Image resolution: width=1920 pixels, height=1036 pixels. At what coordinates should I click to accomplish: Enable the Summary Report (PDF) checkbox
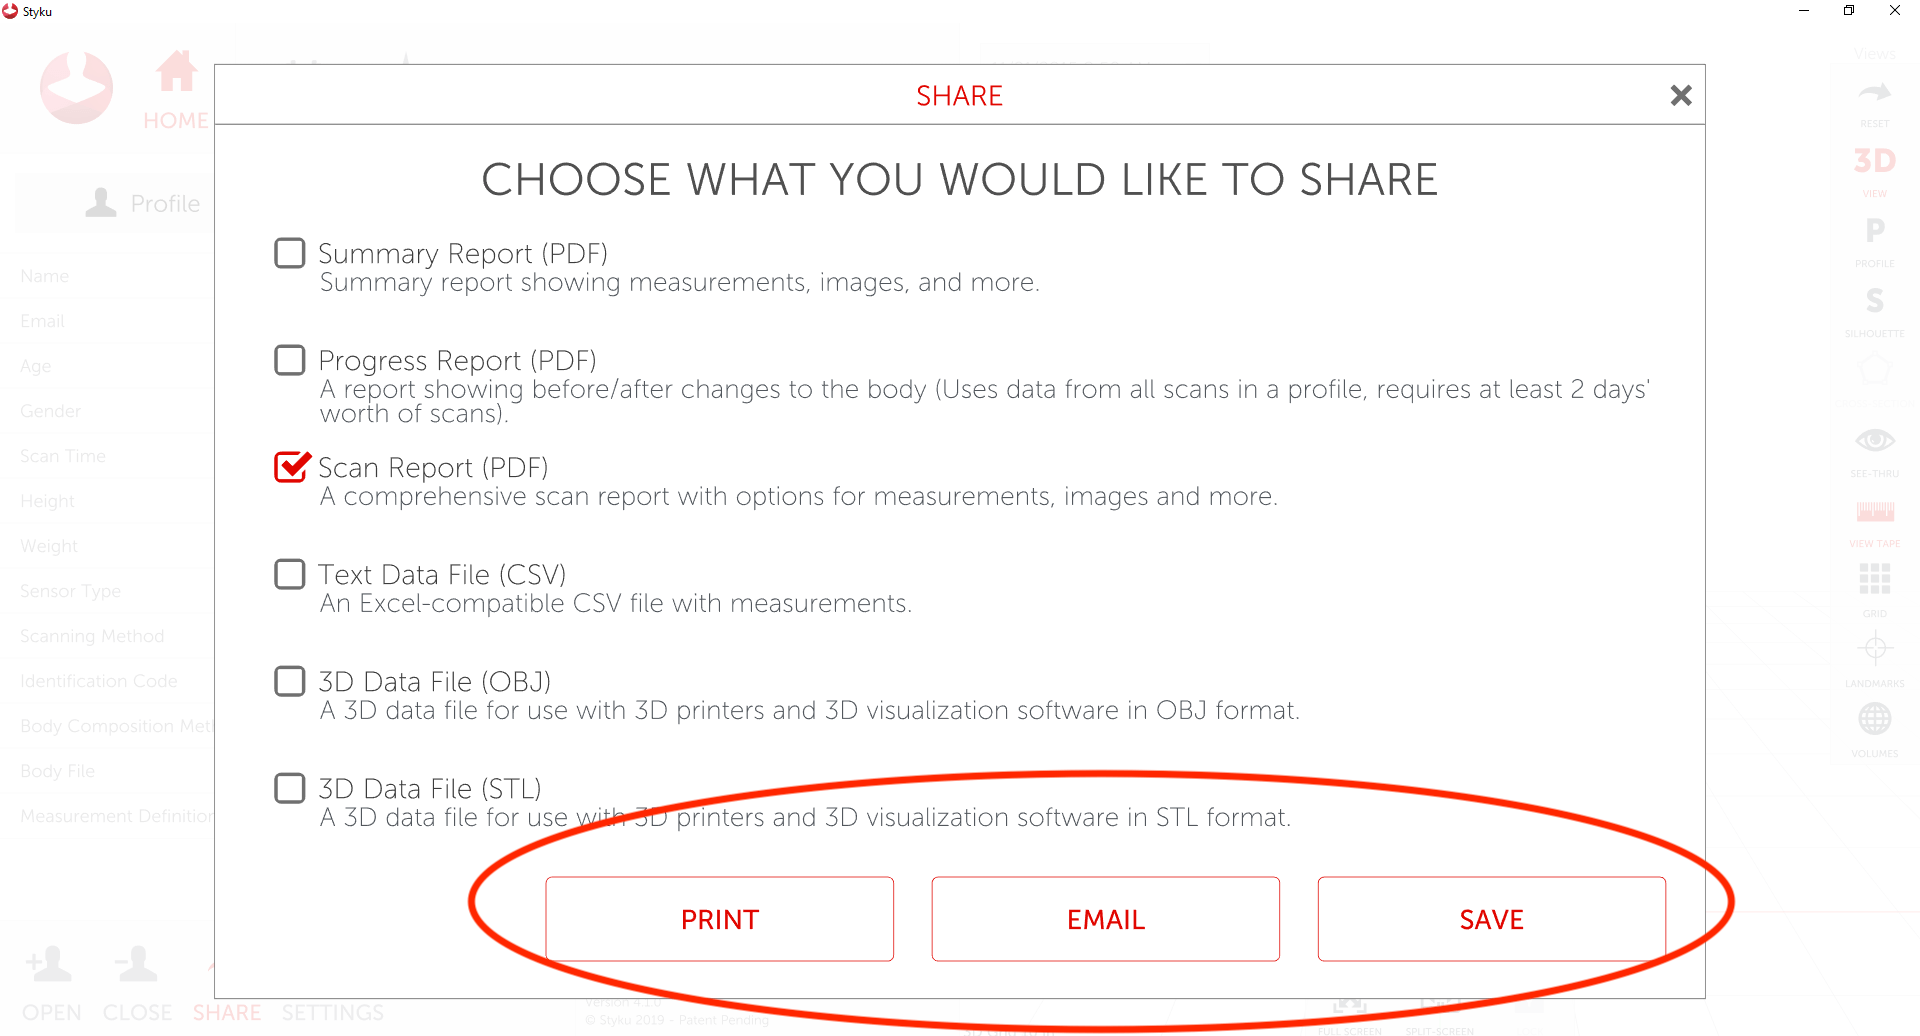point(290,253)
